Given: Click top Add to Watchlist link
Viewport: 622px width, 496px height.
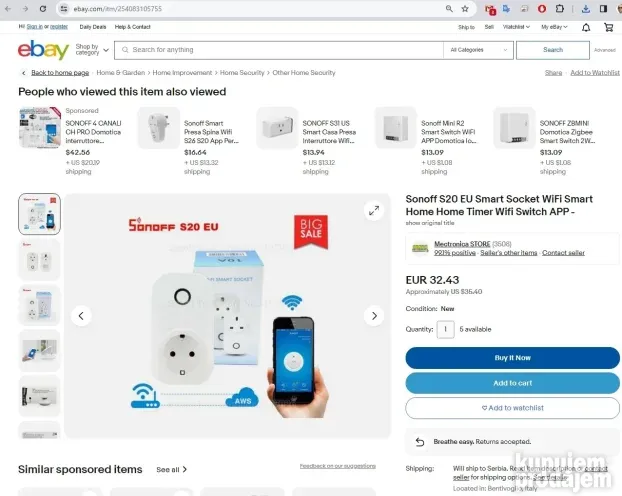Looking at the screenshot, I should (595, 73).
